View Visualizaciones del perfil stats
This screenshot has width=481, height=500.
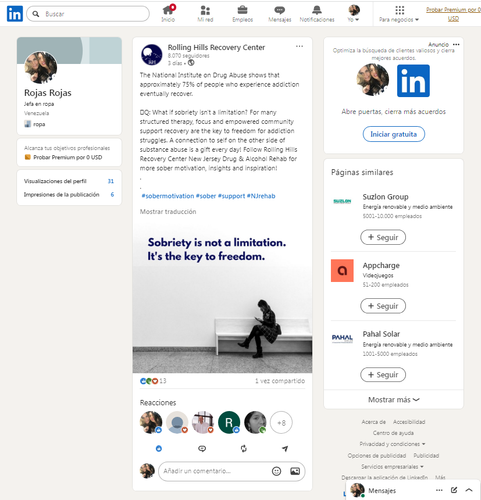69,181
